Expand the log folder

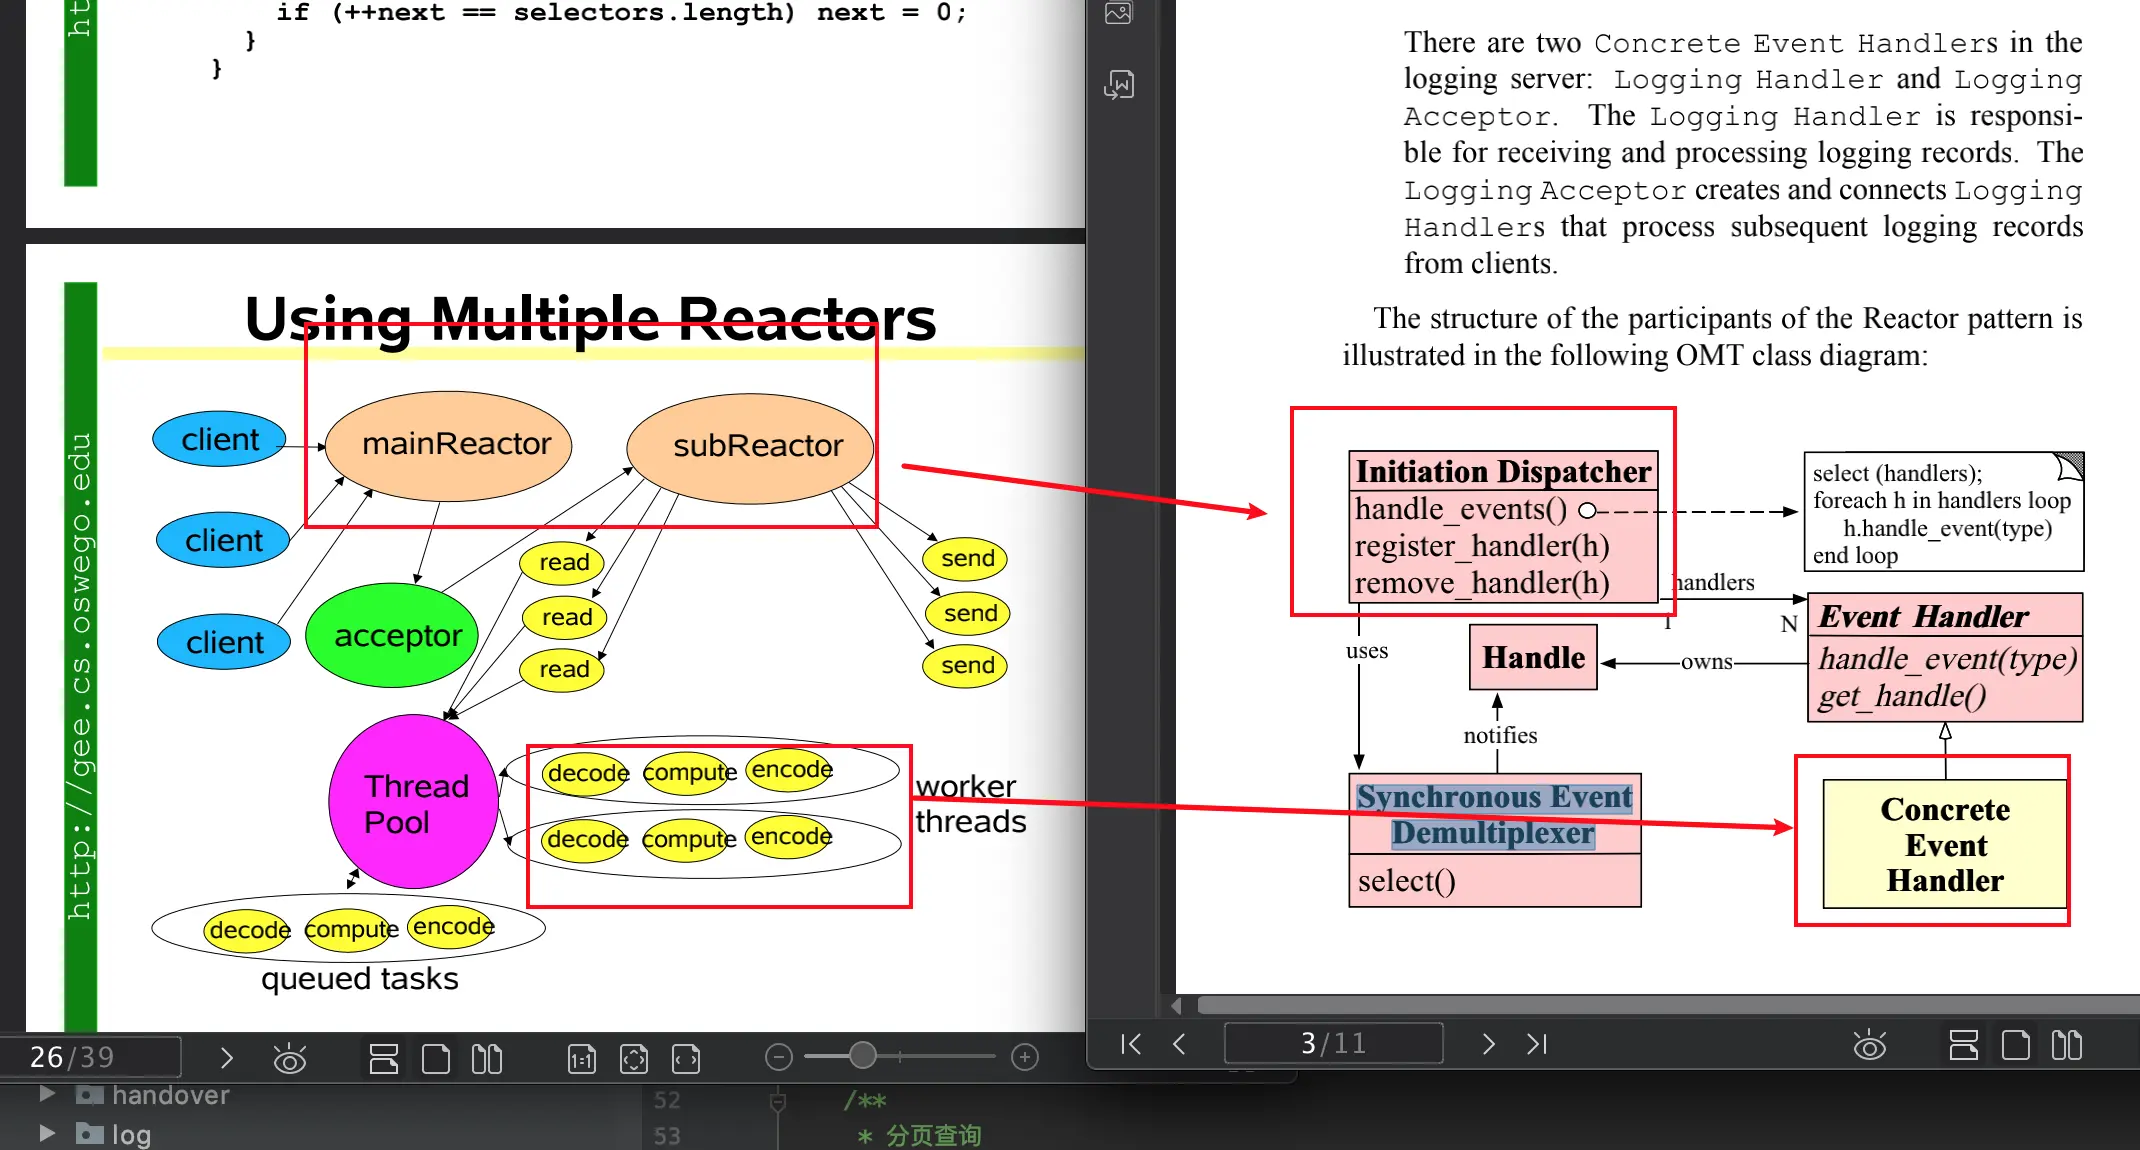(x=46, y=1133)
